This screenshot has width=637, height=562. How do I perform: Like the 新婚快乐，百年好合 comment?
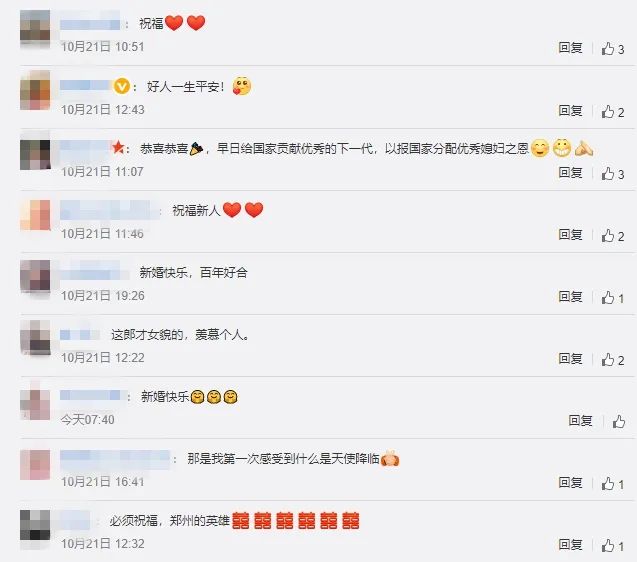tap(613, 298)
